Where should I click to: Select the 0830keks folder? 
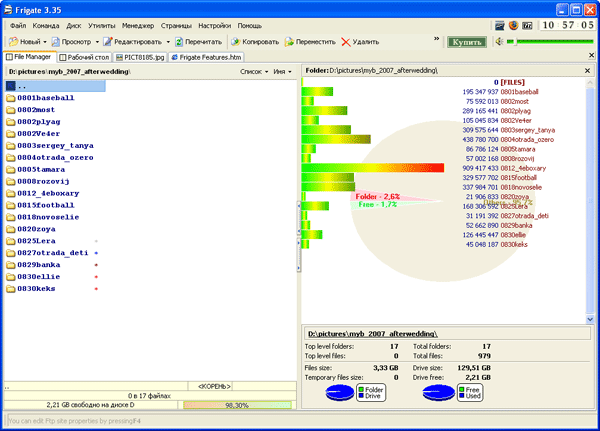(x=31, y=288)
